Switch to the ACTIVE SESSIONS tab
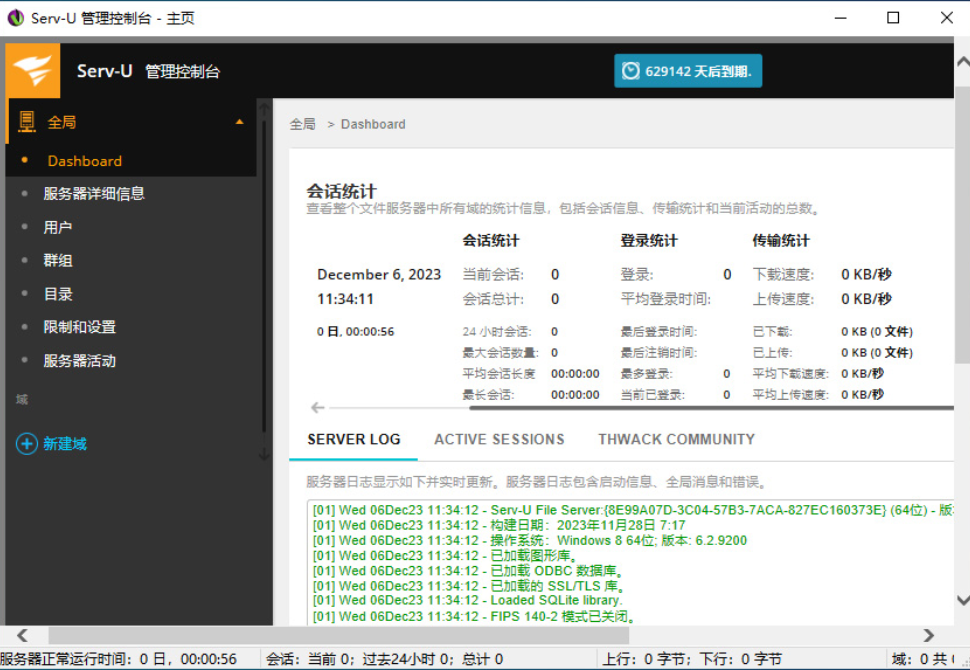 [x=499, y=439]
